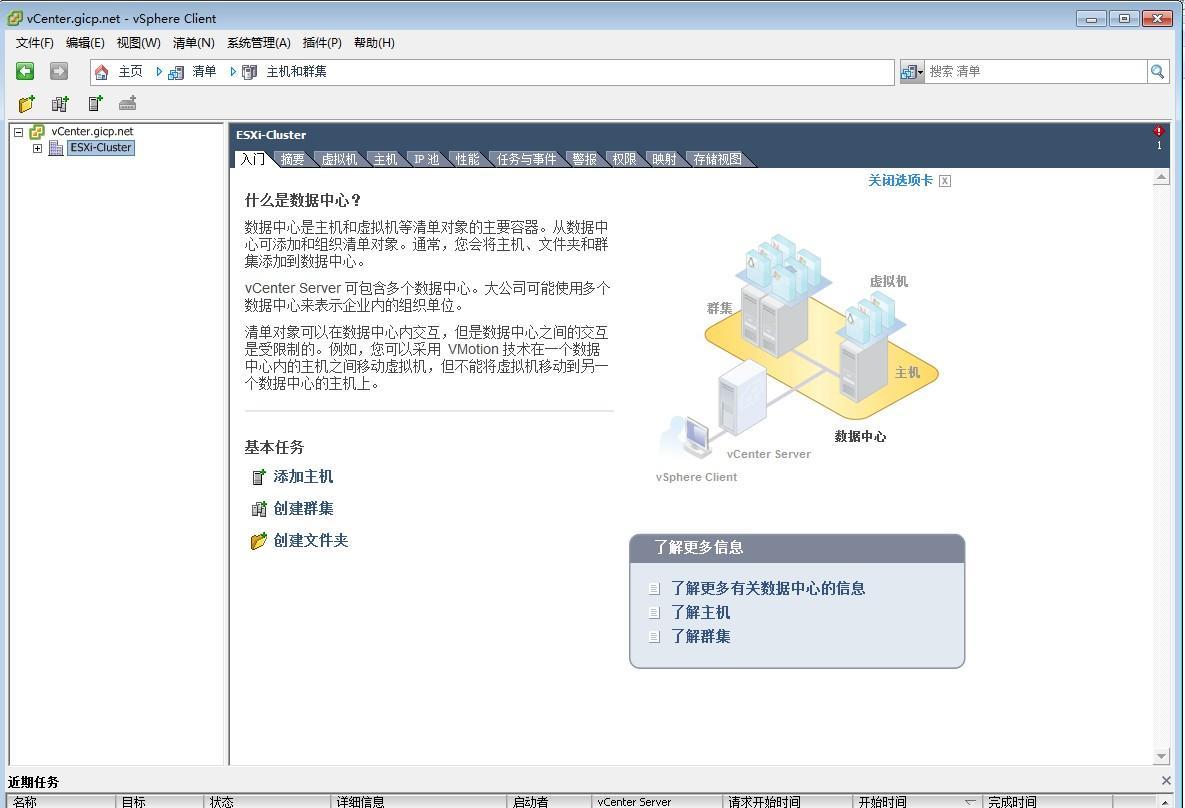Click the icon beside 添加主机
This screenshot has width=1185, height=808.
(x=258, y=477)
